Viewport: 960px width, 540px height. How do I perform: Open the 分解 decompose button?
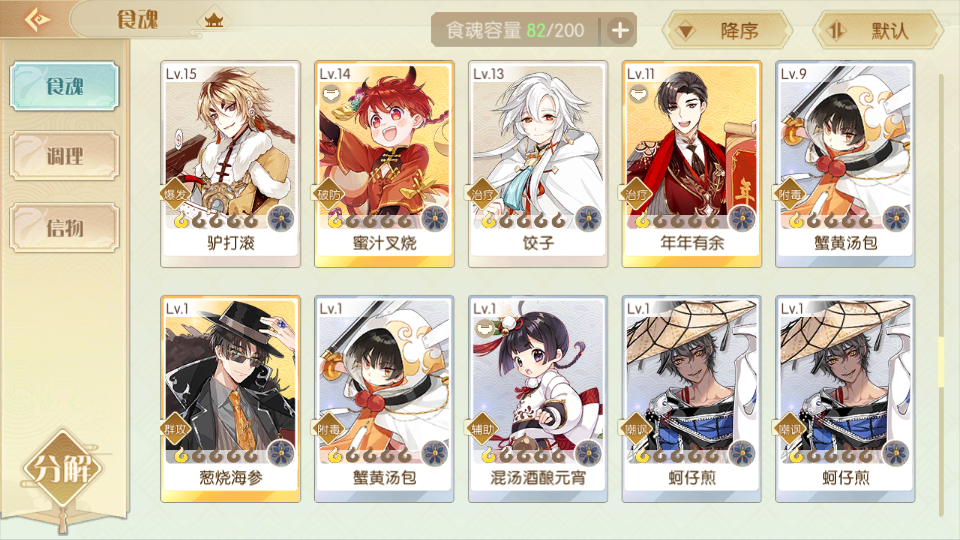pyautogui.click(x=62, y=469)
